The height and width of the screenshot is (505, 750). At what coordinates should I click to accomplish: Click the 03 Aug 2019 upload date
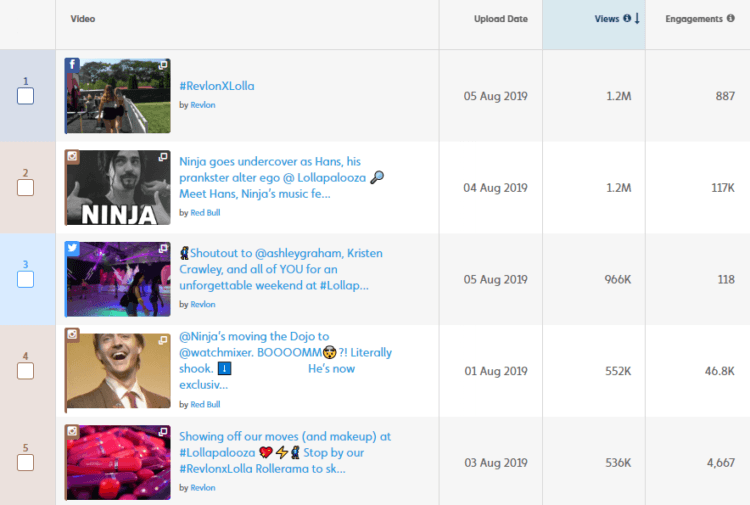click(496, 463)
